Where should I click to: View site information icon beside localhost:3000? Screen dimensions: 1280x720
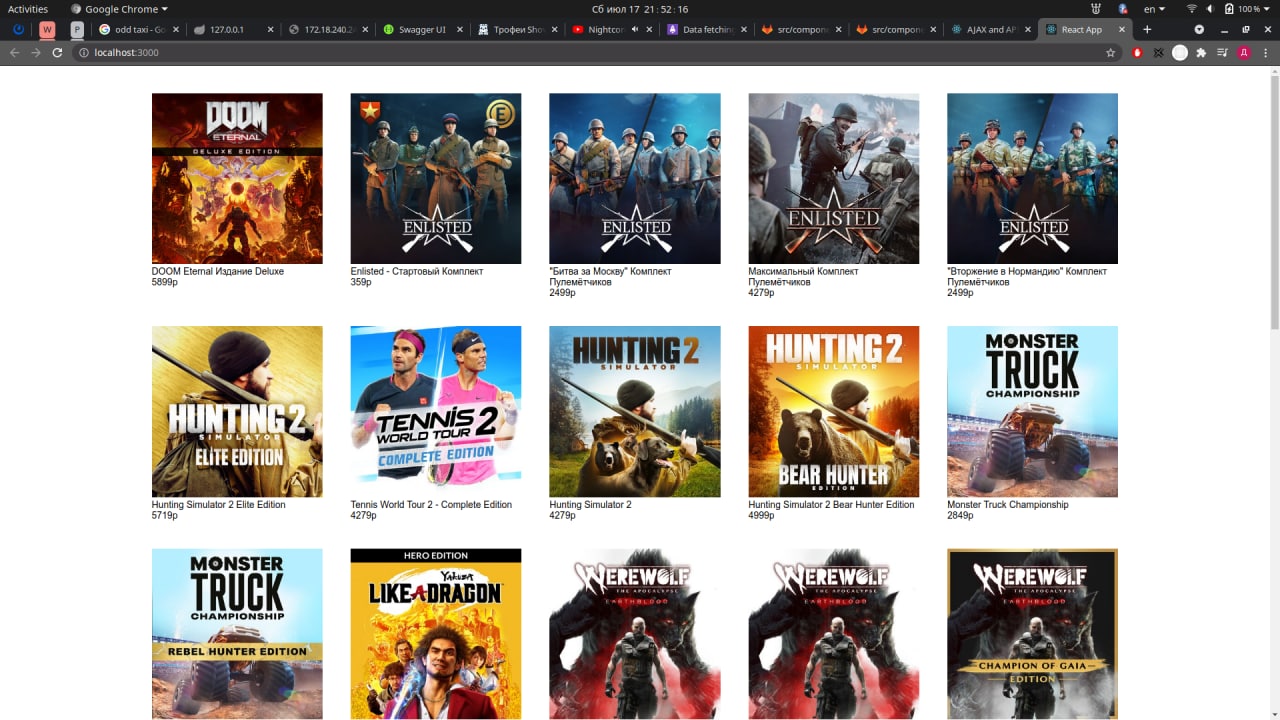click(x=84, y=52)
